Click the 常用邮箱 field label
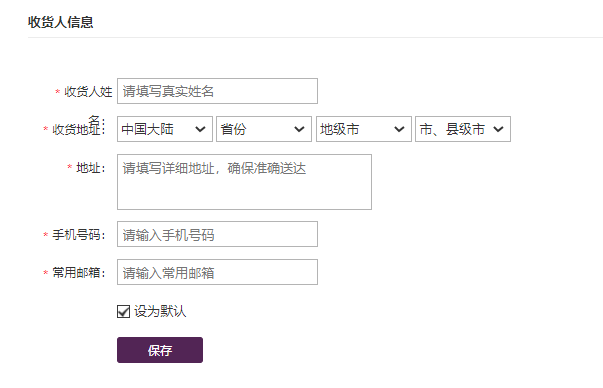Viewport: 603px width, 388px height. 78,273
